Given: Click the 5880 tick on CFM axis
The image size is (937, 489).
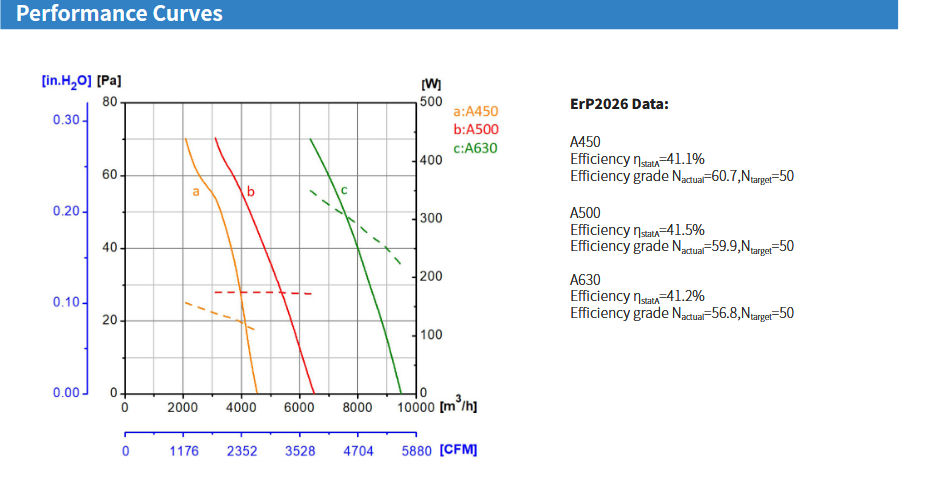Looking at the screenshot, I should point(416,451).
